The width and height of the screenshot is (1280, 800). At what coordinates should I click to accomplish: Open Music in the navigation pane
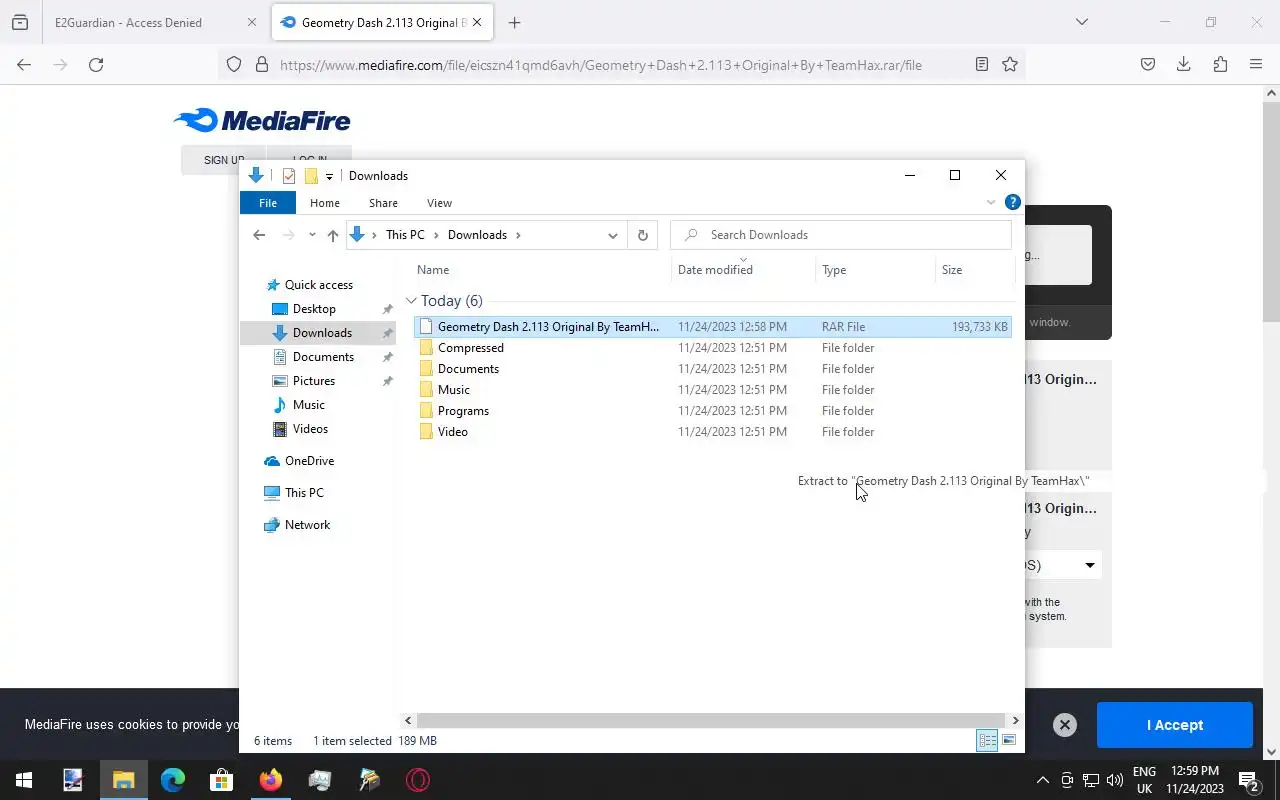(x=308, y=405)
